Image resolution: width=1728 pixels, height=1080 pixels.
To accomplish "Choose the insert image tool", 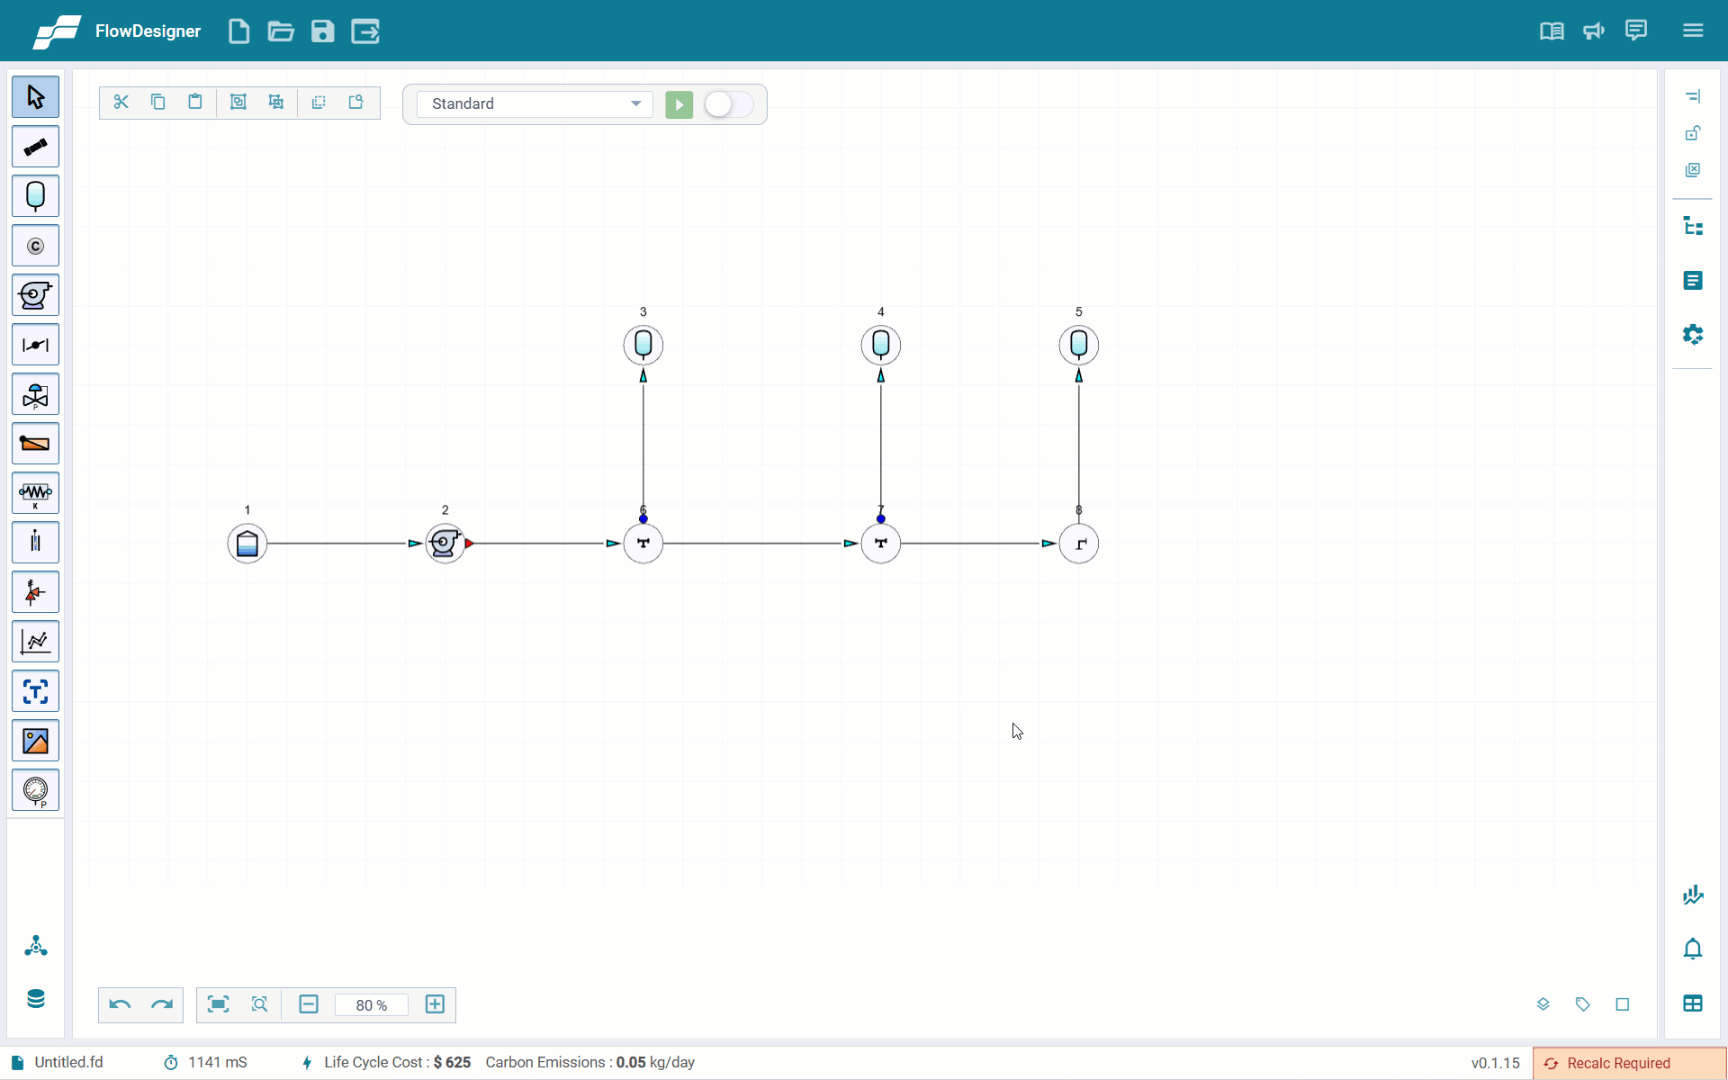I will tap(35, 741).
